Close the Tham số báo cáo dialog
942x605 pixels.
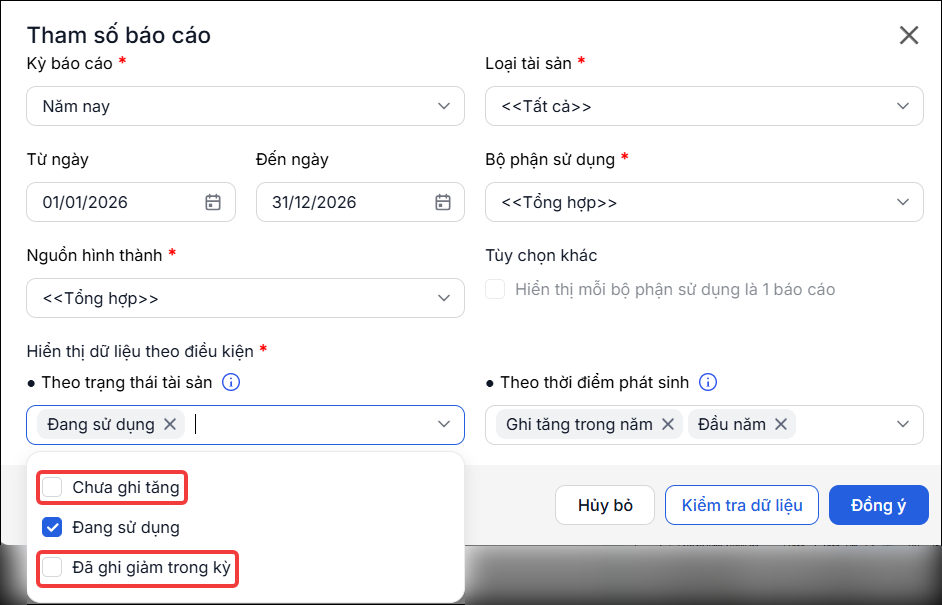coord(909,35)
